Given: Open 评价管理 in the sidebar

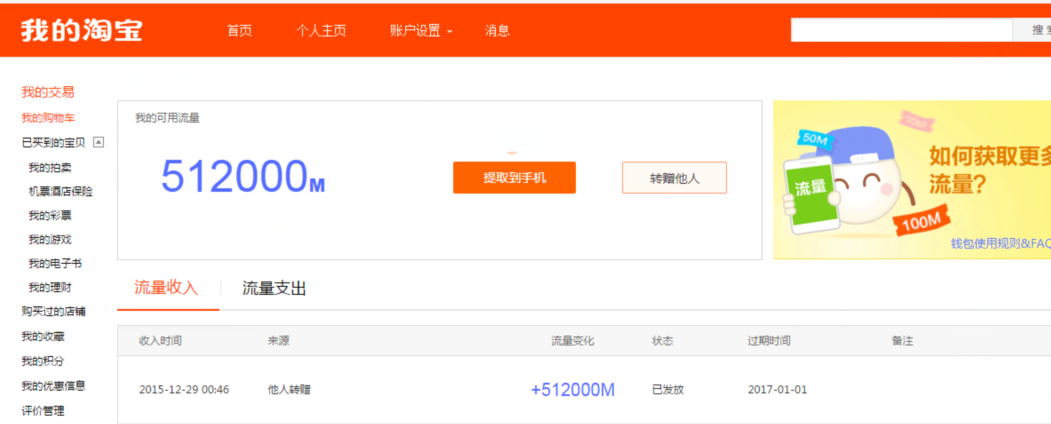Looking at the screenshot, I should 43,411.
